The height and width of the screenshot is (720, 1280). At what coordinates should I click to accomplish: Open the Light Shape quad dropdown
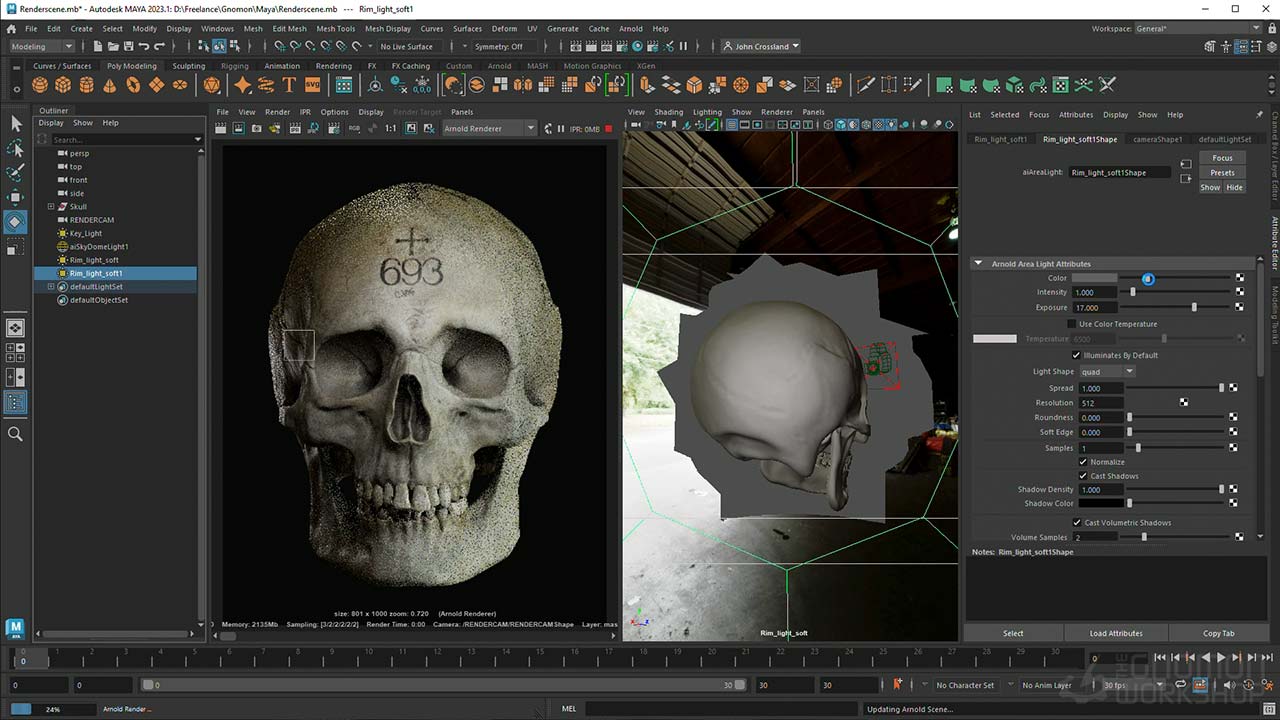(x=1107, y=372)
